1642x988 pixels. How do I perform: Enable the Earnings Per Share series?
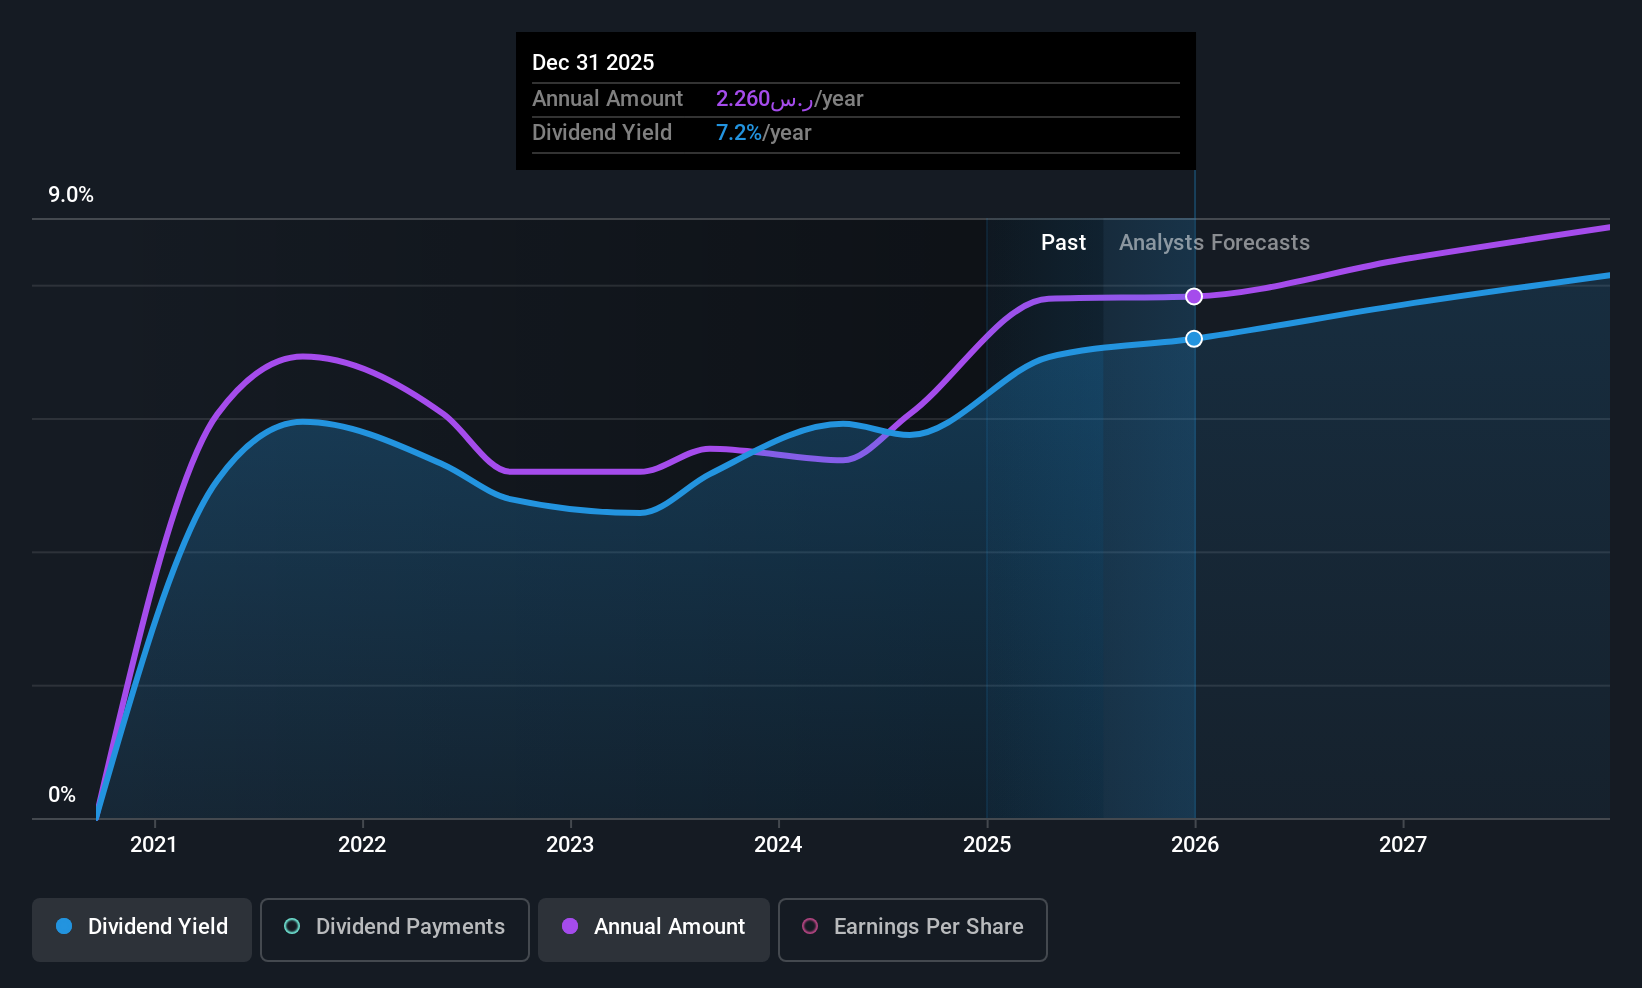point(913,930)
